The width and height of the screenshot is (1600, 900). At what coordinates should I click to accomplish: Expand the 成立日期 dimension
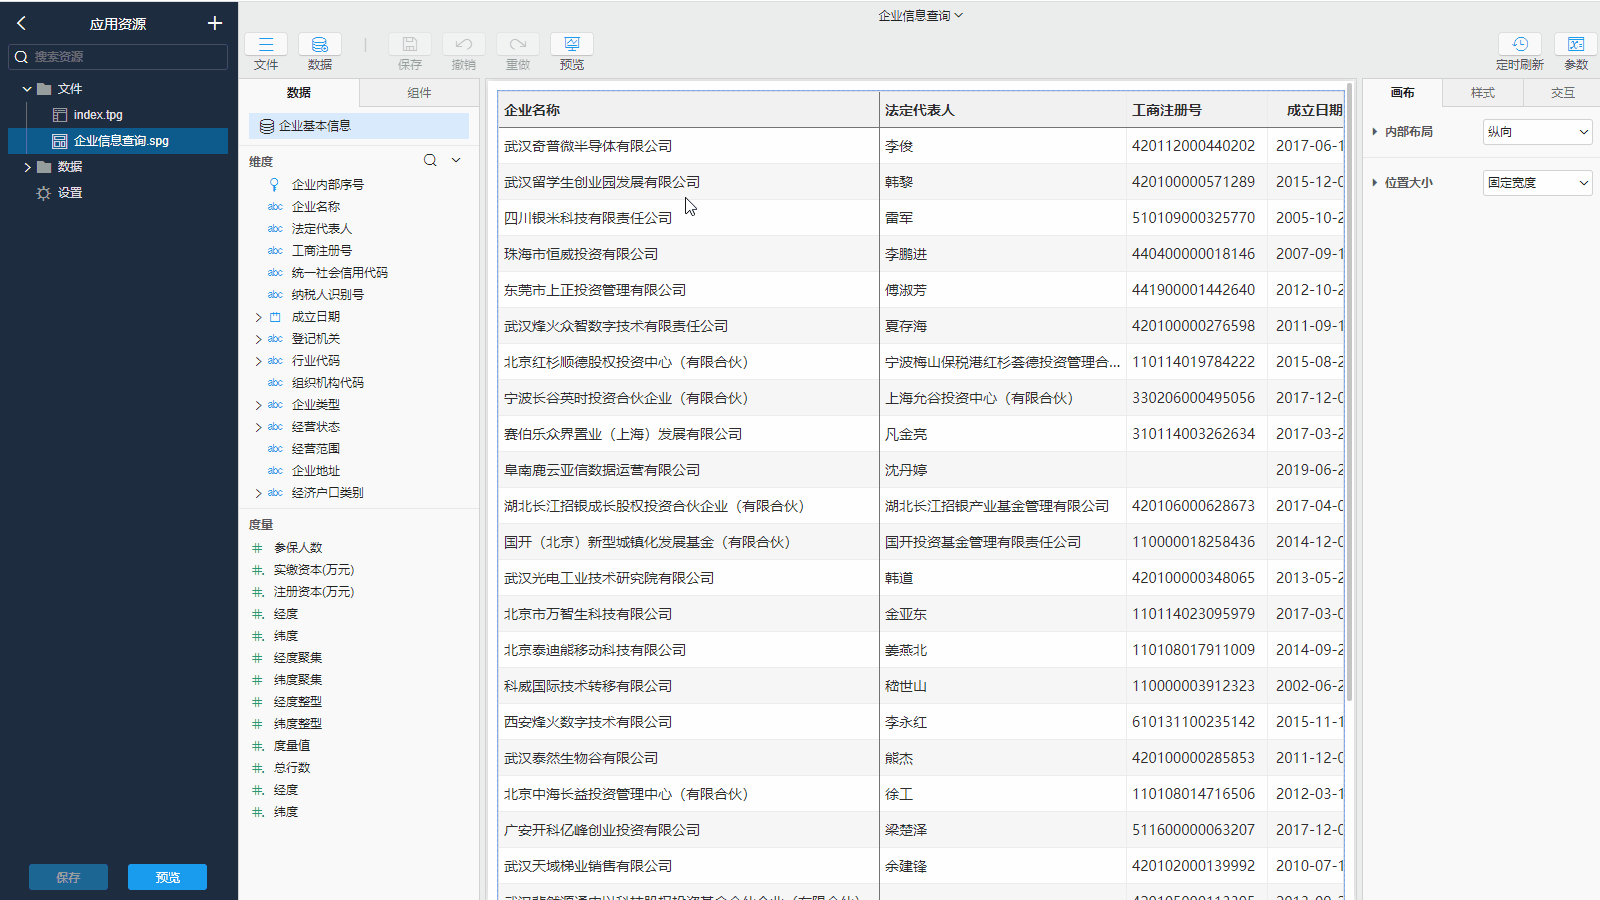259,316
